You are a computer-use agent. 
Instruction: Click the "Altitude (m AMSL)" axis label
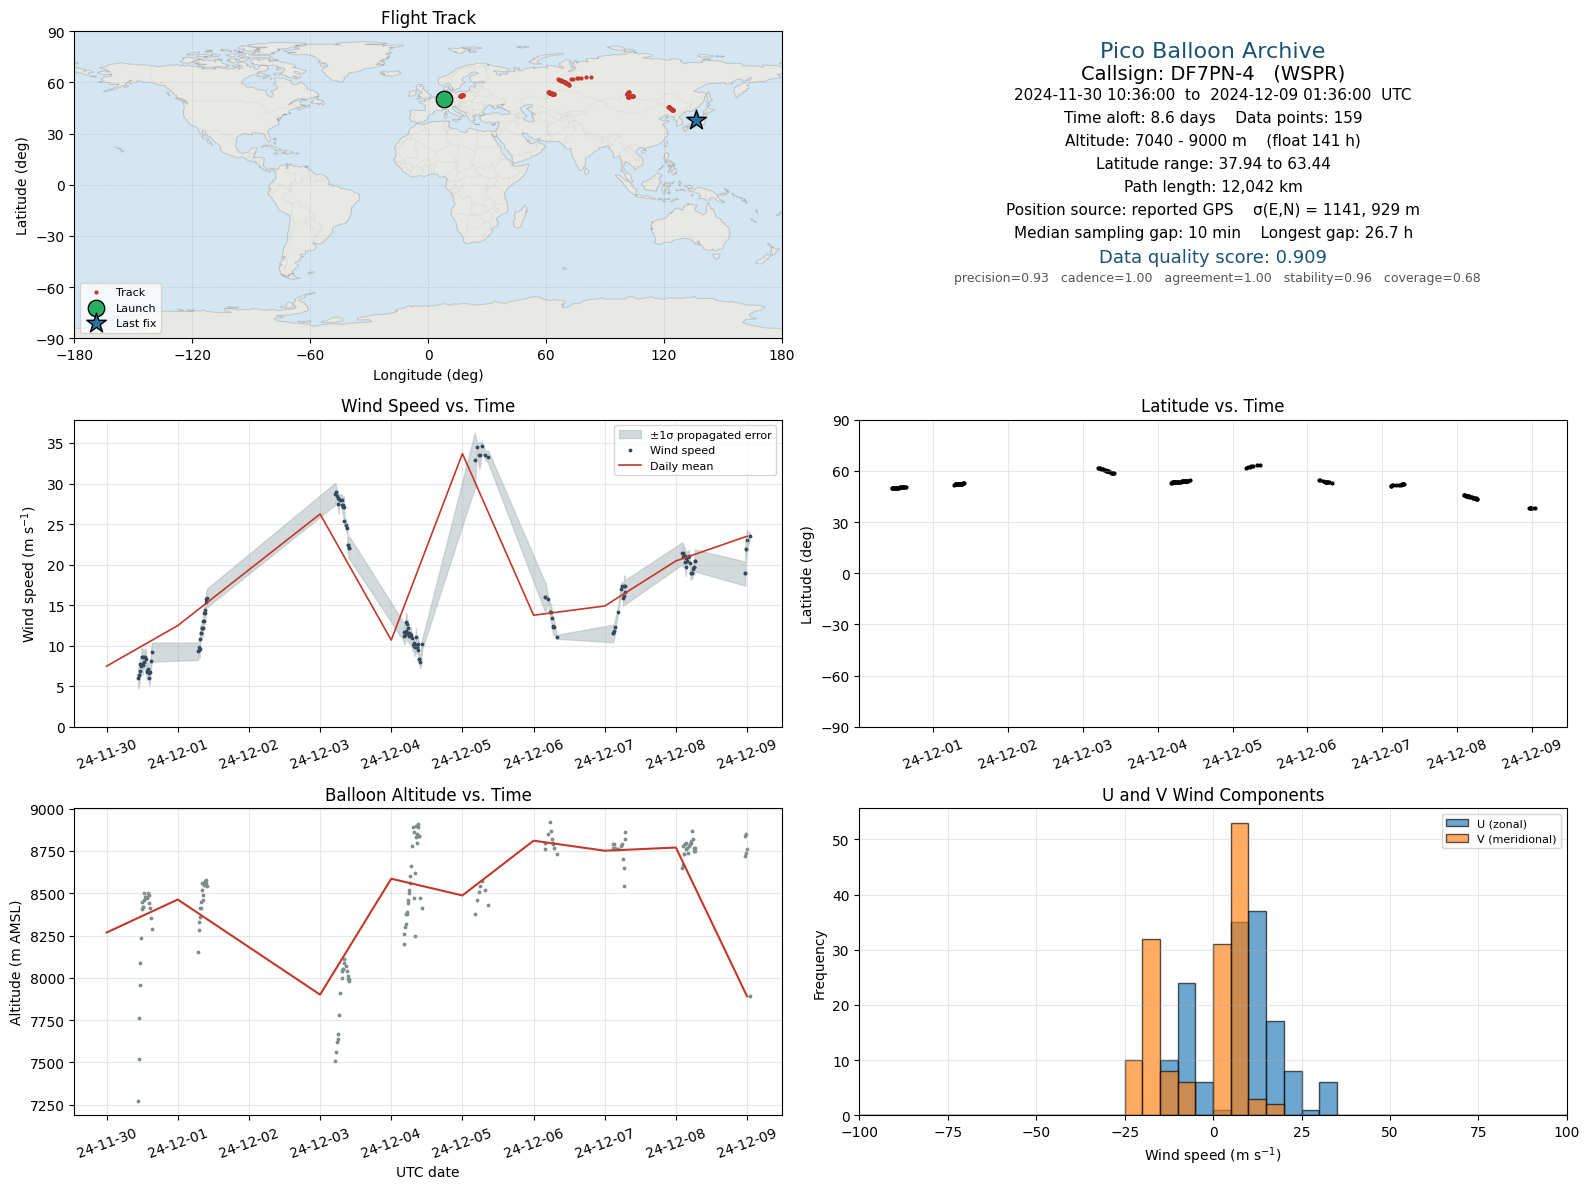(x=16, y=963)
